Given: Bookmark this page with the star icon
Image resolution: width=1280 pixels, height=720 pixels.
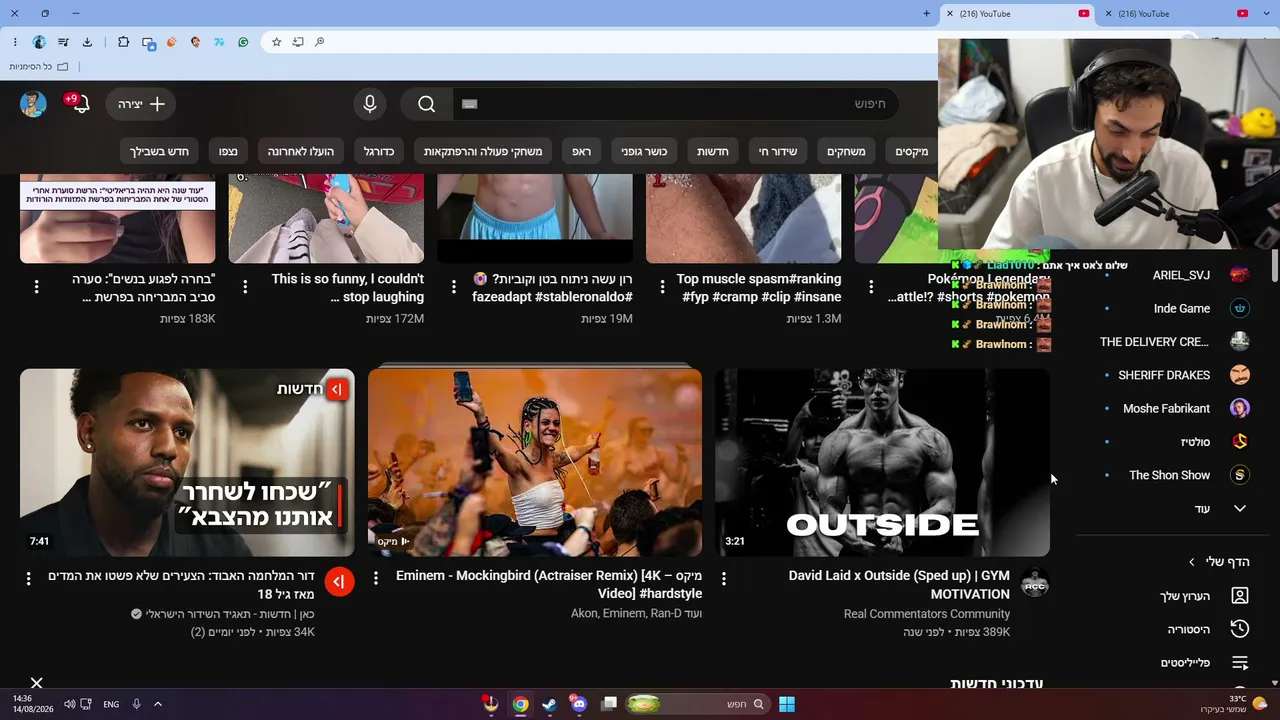Looking at the screenshot, I should 277,42.
